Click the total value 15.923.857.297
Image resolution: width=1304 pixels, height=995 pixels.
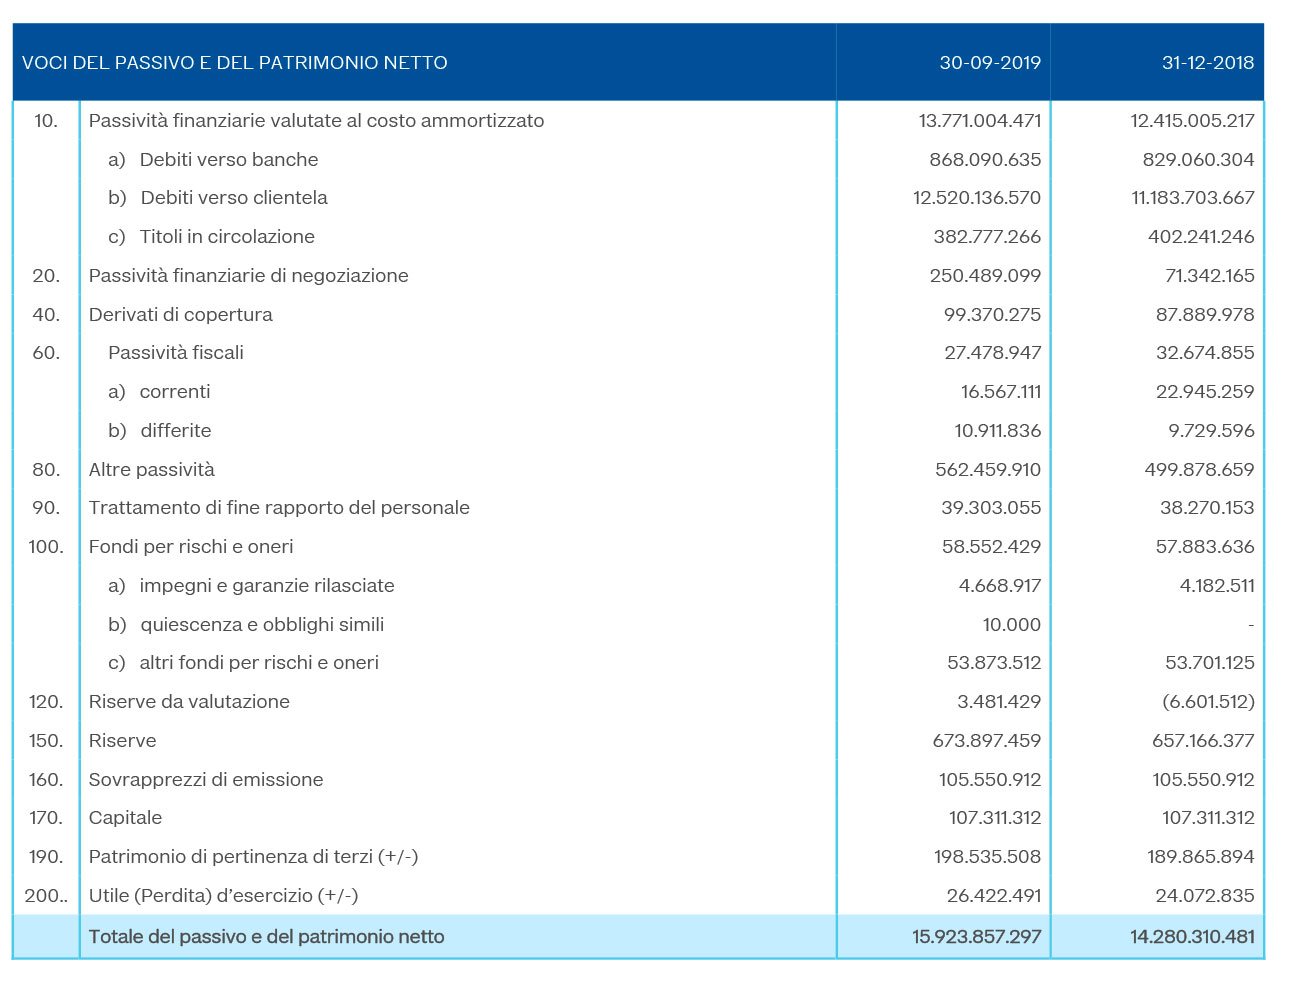tap(976, 937)
